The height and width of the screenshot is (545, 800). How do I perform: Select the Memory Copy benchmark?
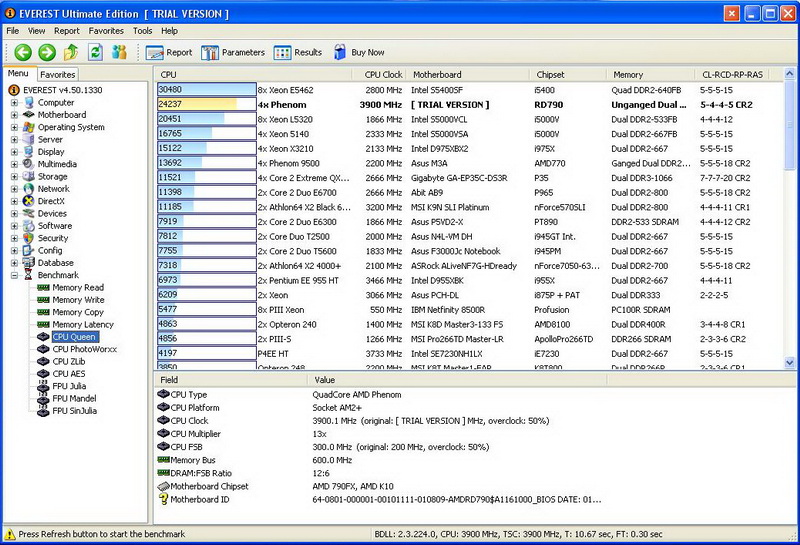(78, 312)
